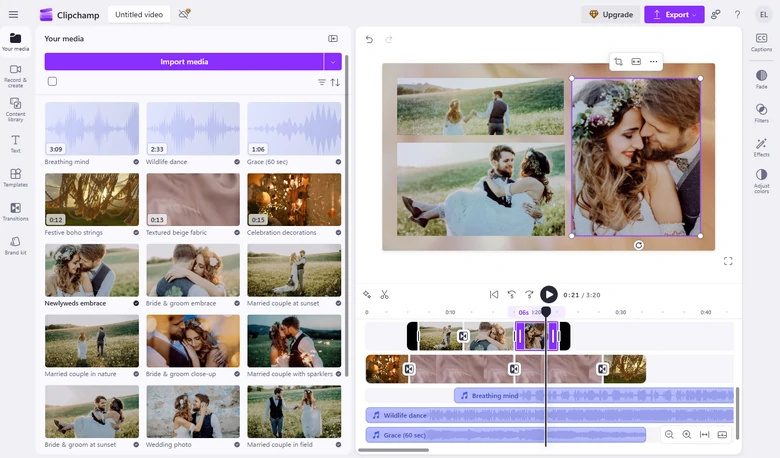The height and width of the screenshot is (458, 780).
Task: Open the Captions panel
Action: point(761,42)
